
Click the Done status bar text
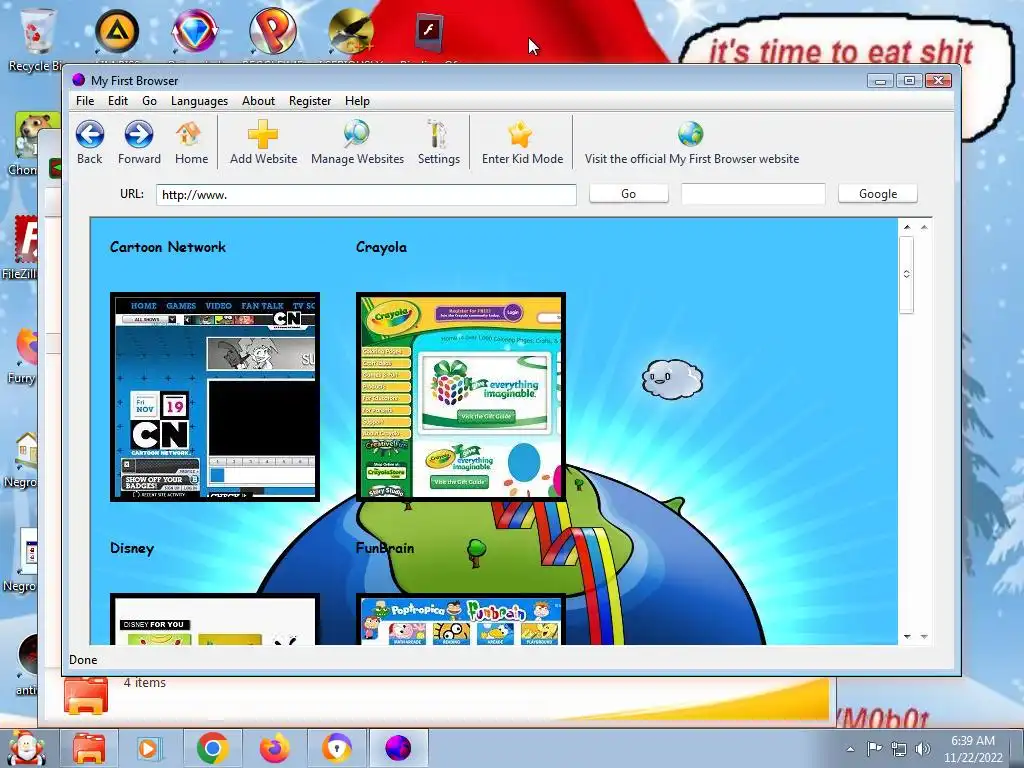pos(83,660)
